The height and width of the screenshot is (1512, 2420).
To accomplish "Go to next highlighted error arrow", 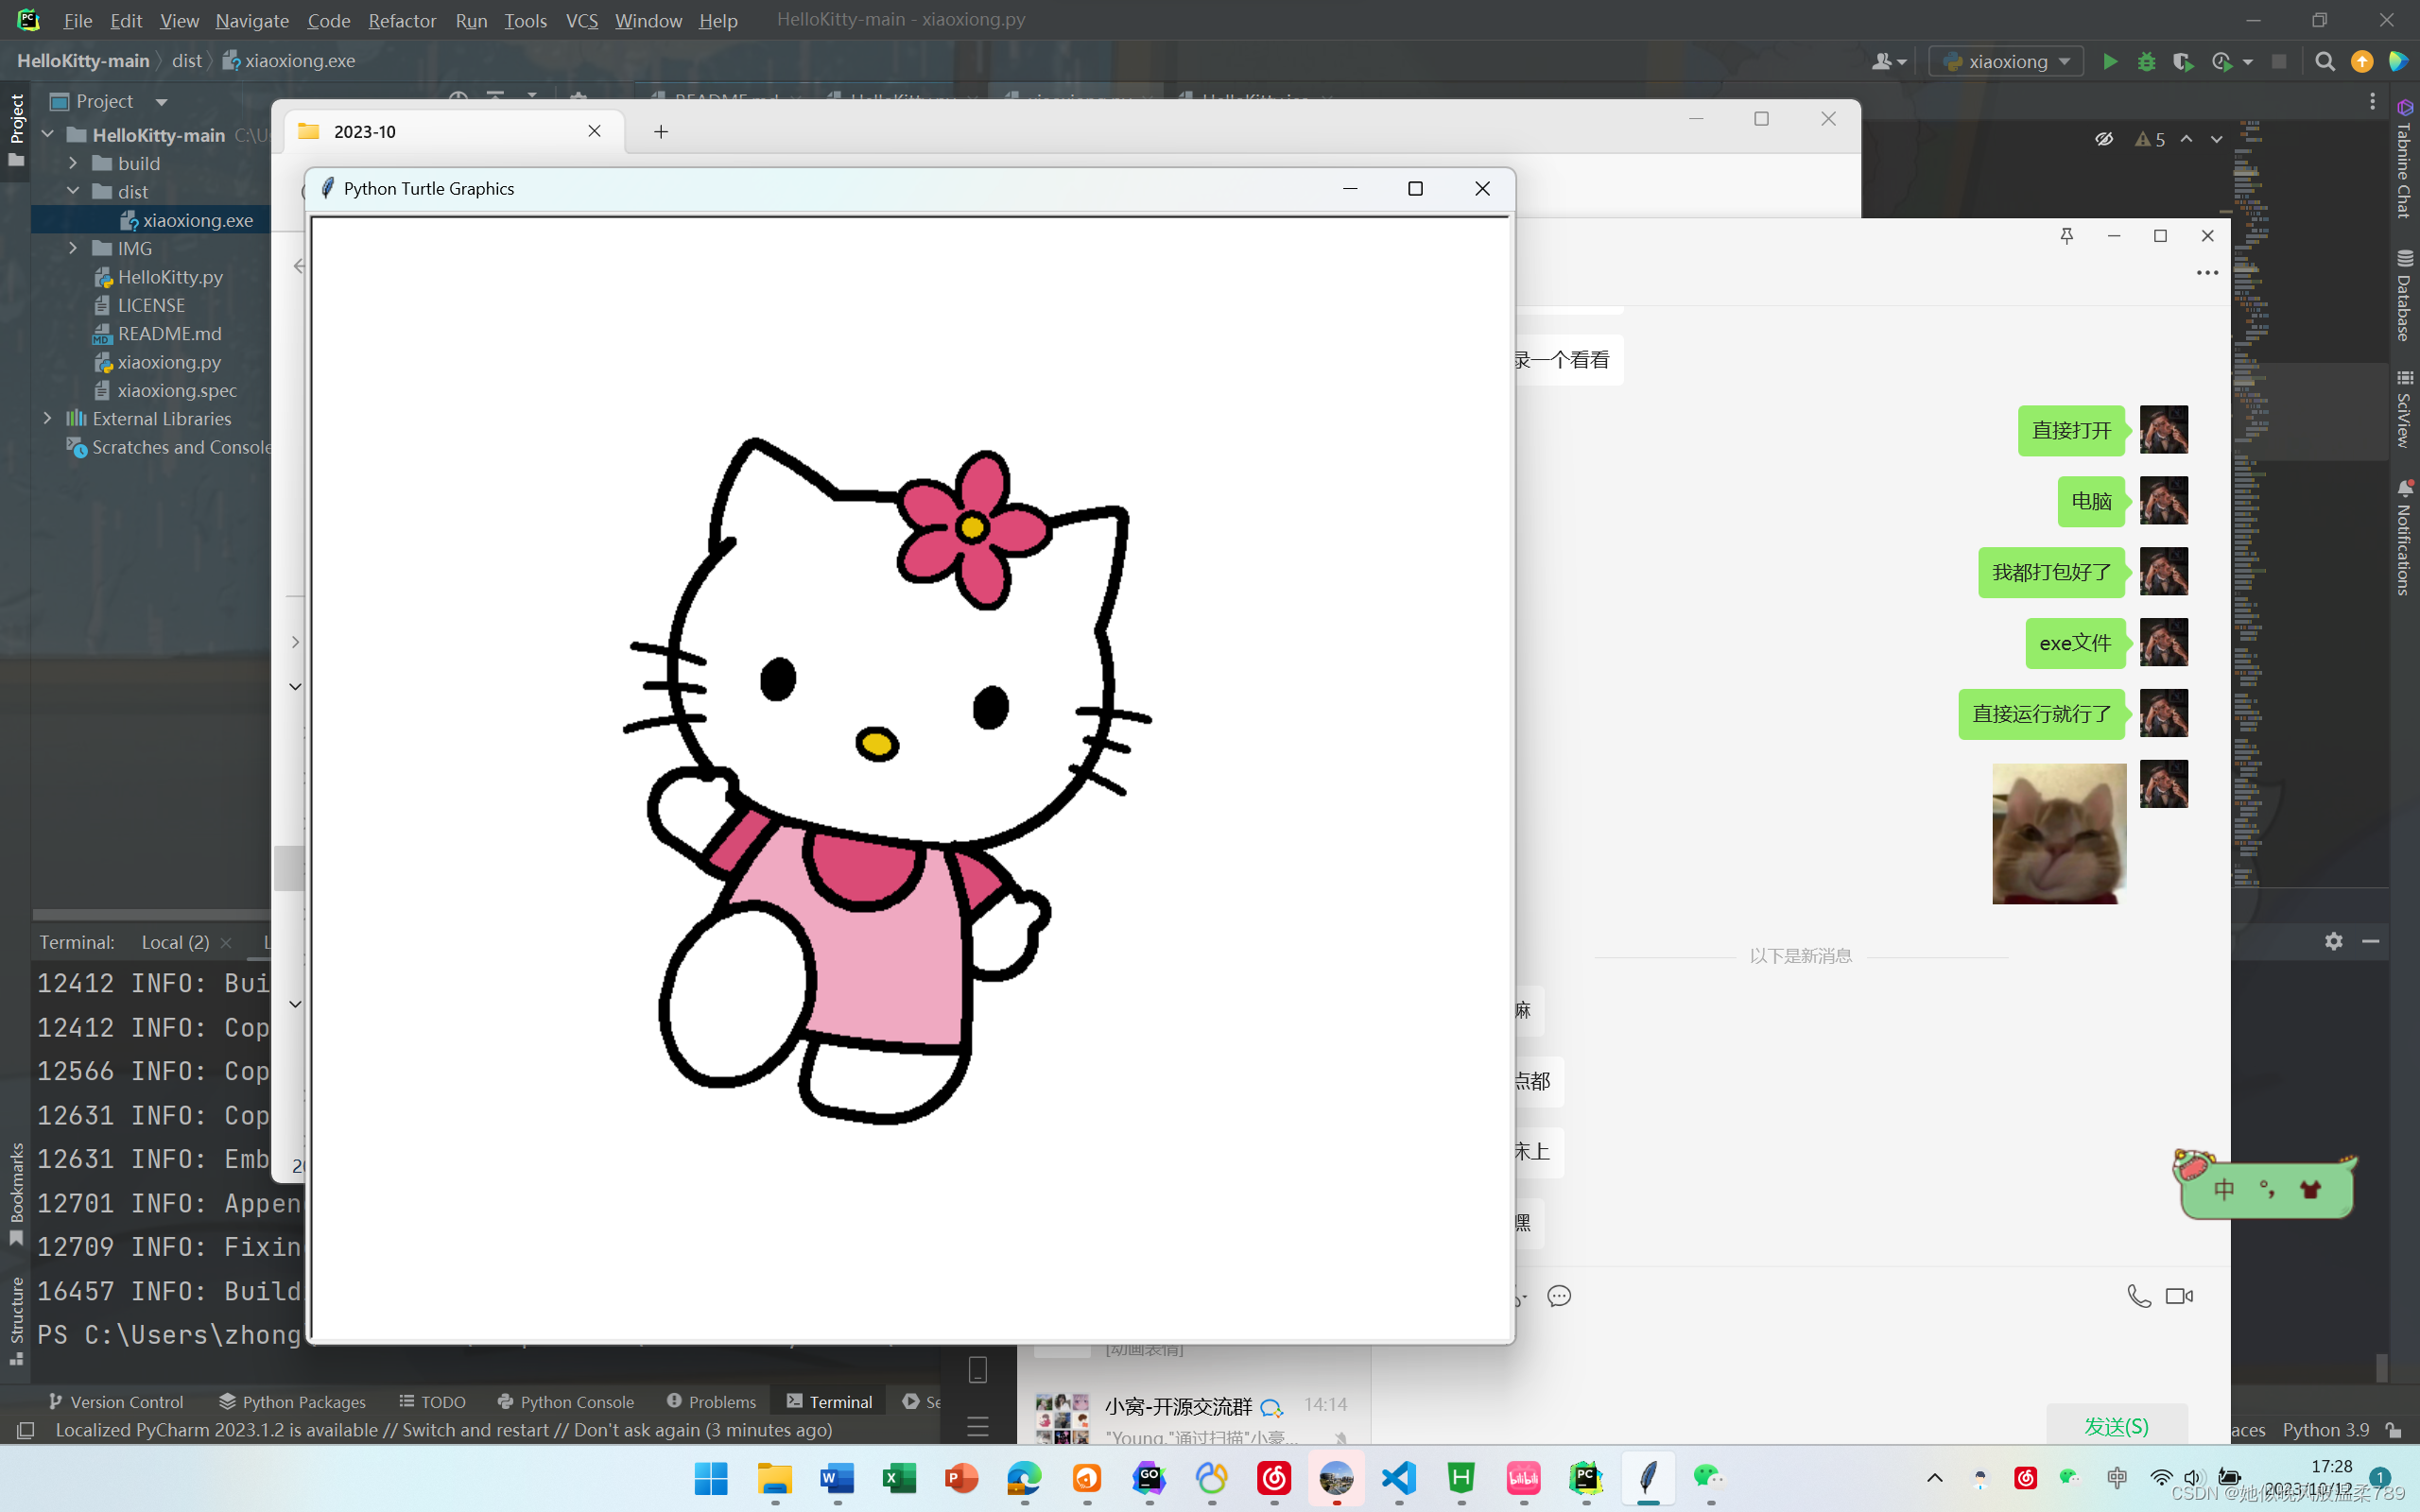I will [2217, 139].
